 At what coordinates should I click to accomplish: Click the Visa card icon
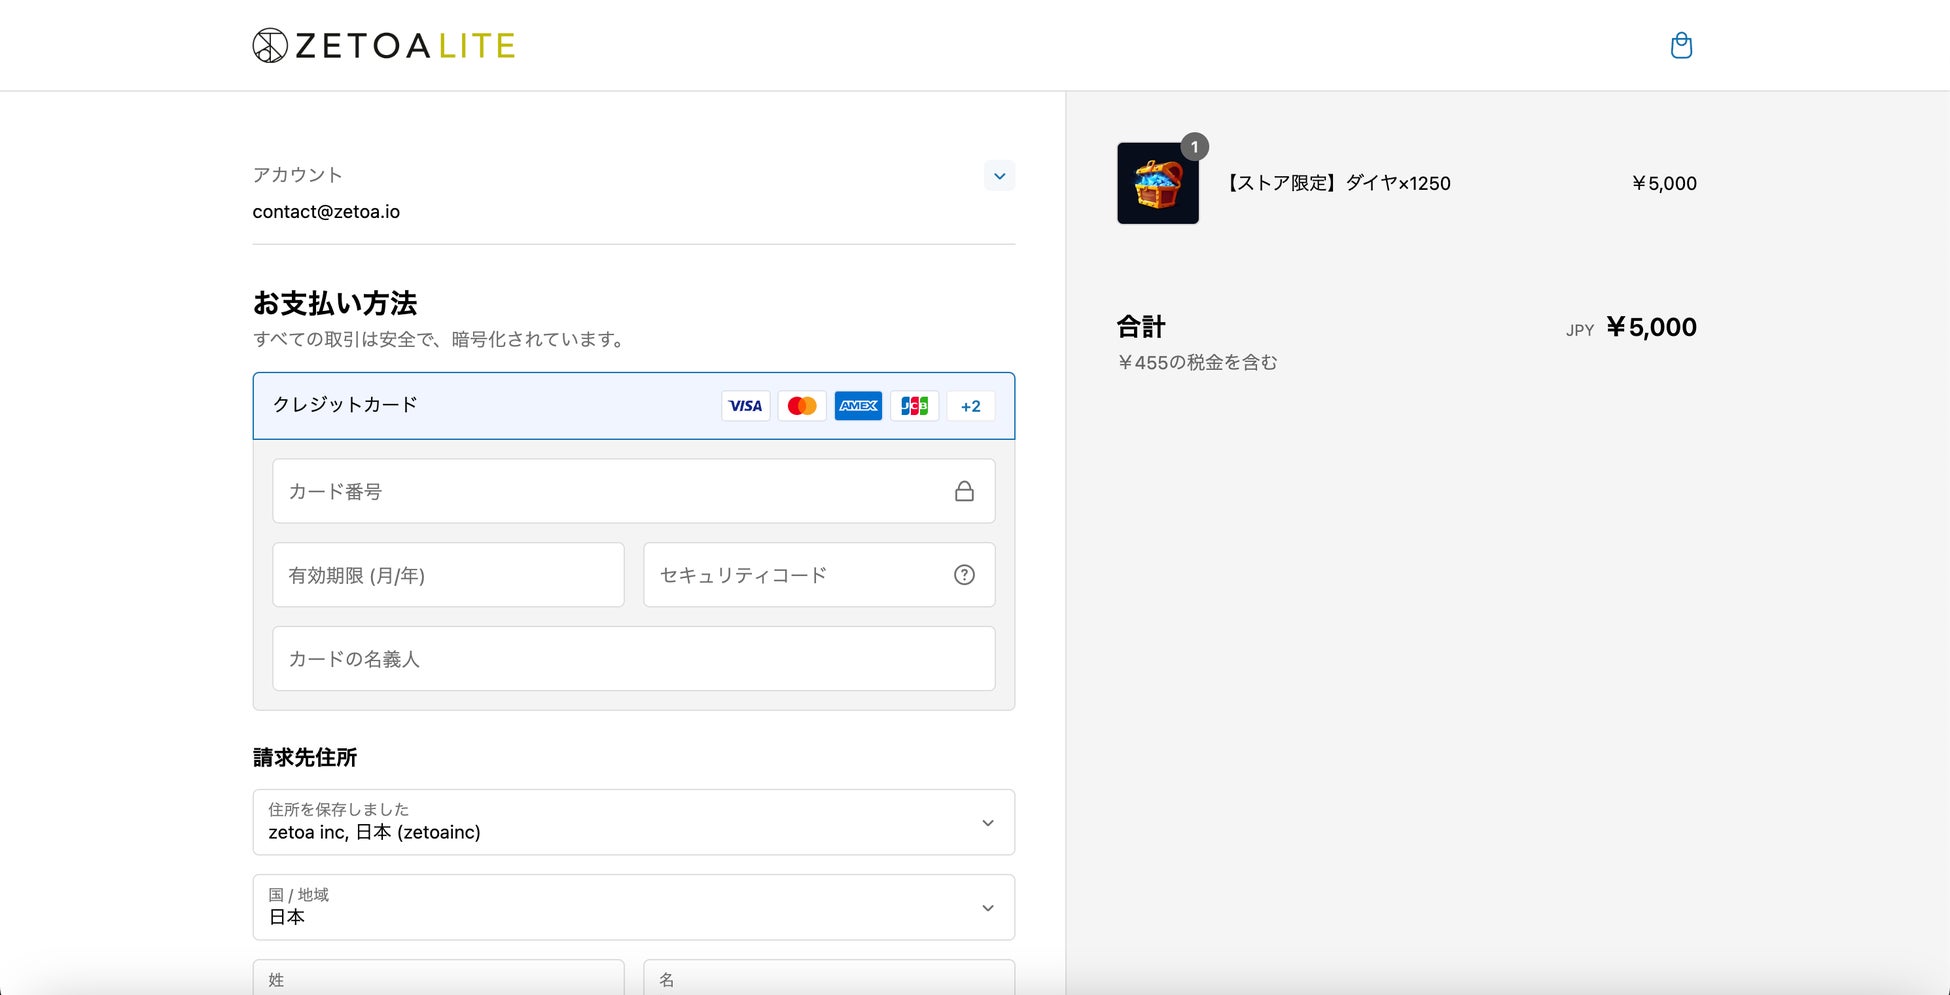746,406
